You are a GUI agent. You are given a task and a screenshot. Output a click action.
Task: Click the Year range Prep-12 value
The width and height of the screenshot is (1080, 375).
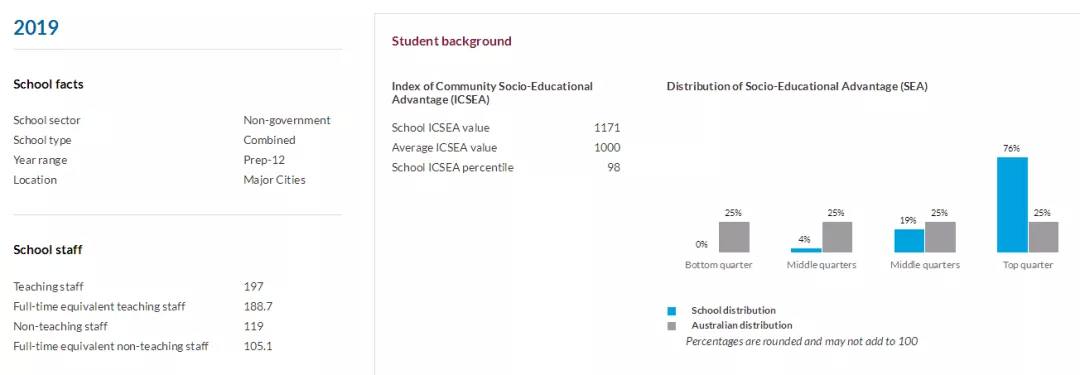264,160
